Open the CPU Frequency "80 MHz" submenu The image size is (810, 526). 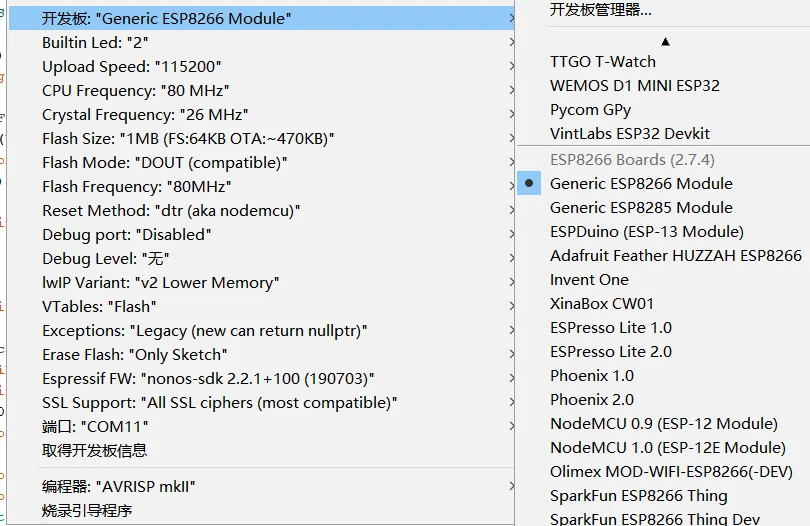[x=261, y=90]
